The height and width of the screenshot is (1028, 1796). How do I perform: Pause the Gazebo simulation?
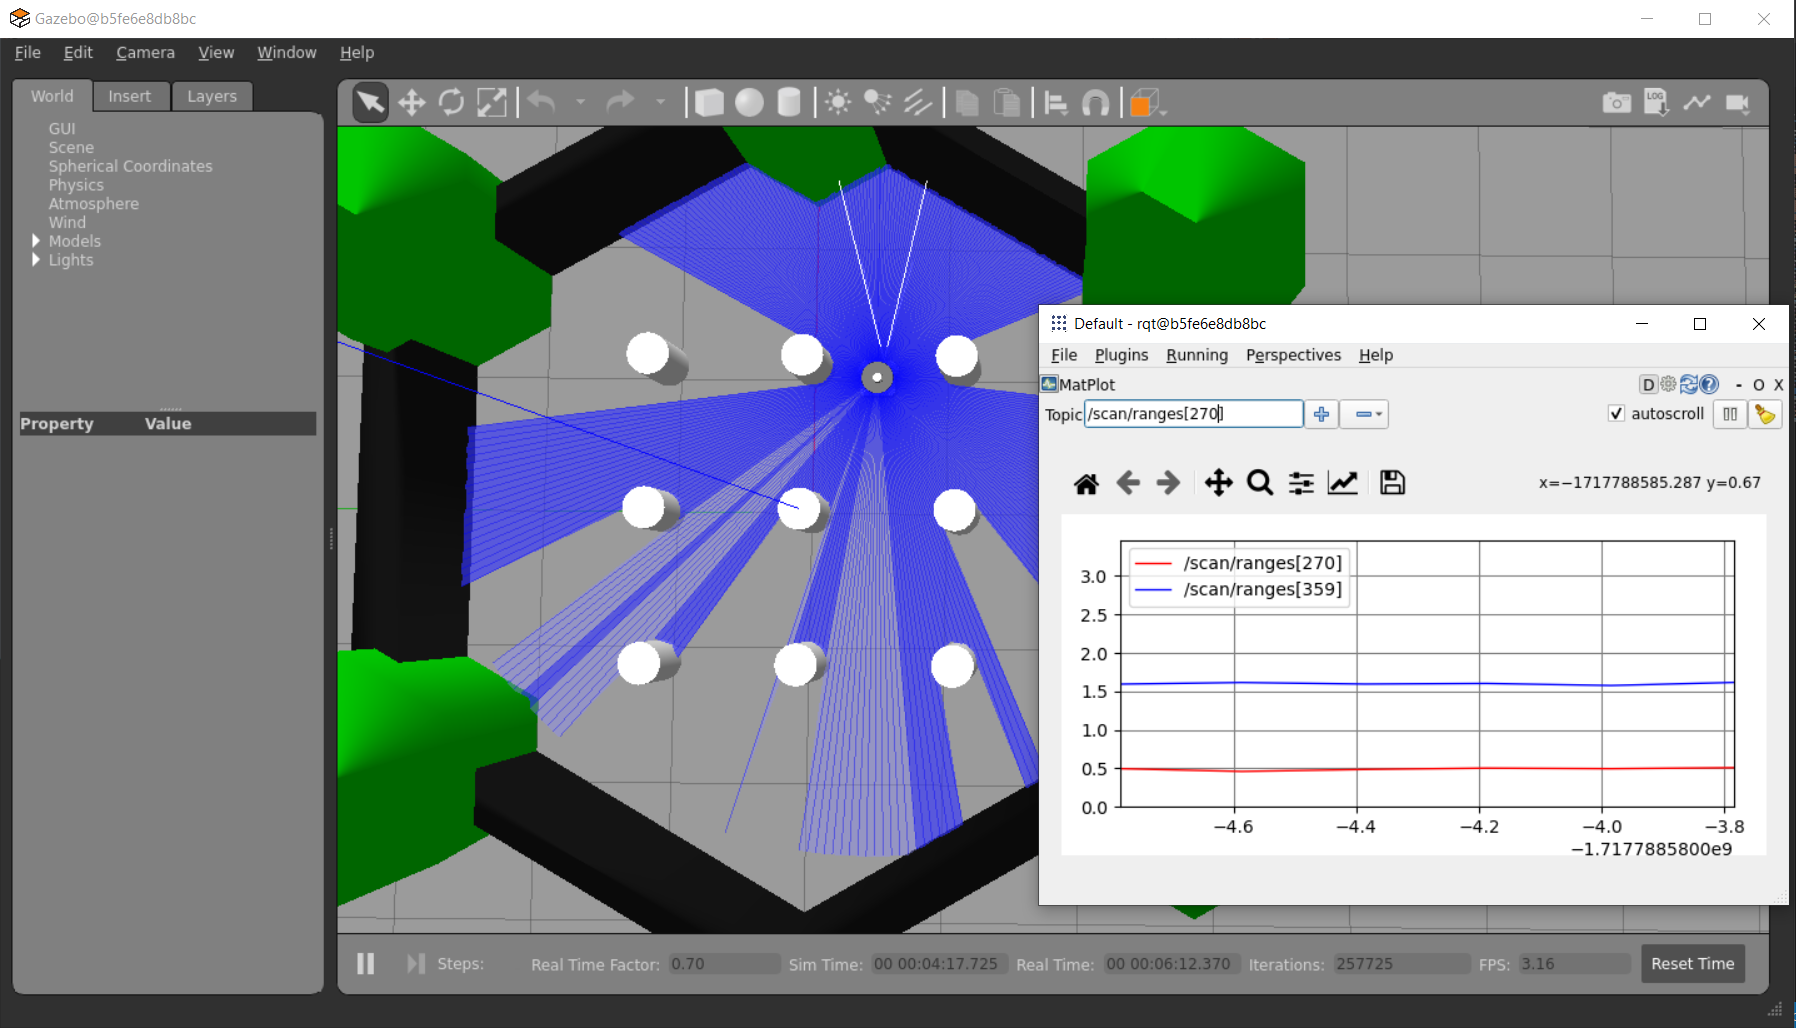point(366,964)
